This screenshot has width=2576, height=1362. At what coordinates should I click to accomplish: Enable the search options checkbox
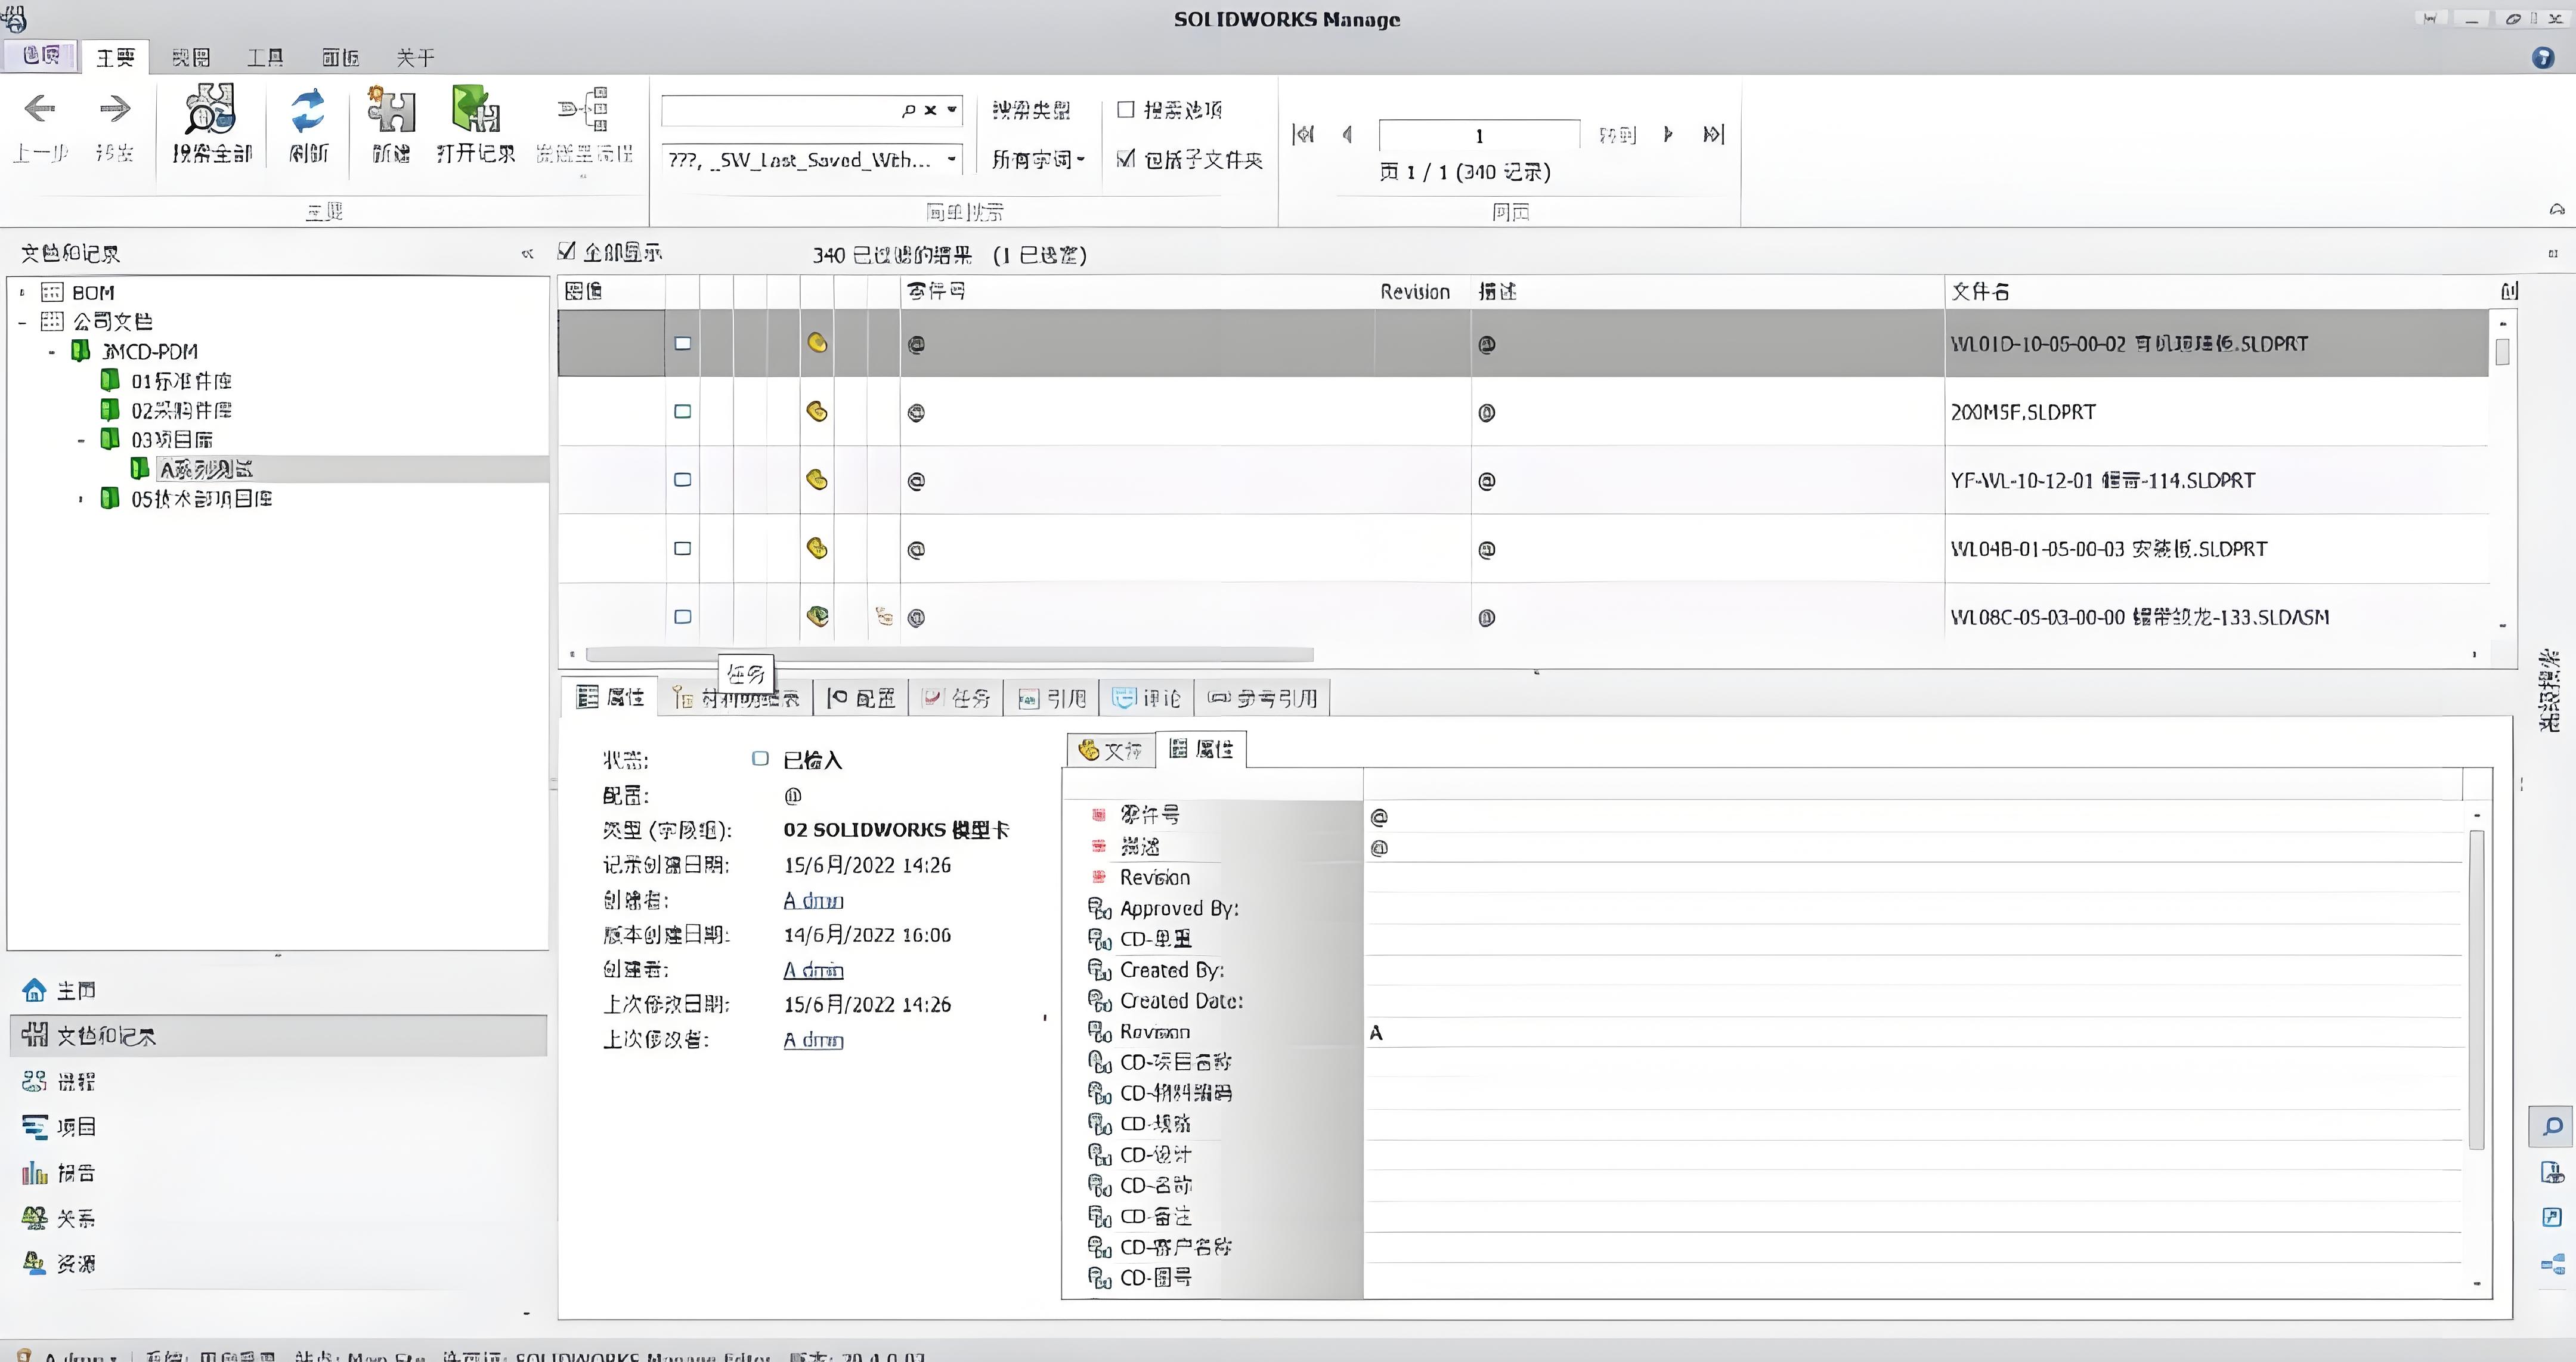click(1126, 109)
